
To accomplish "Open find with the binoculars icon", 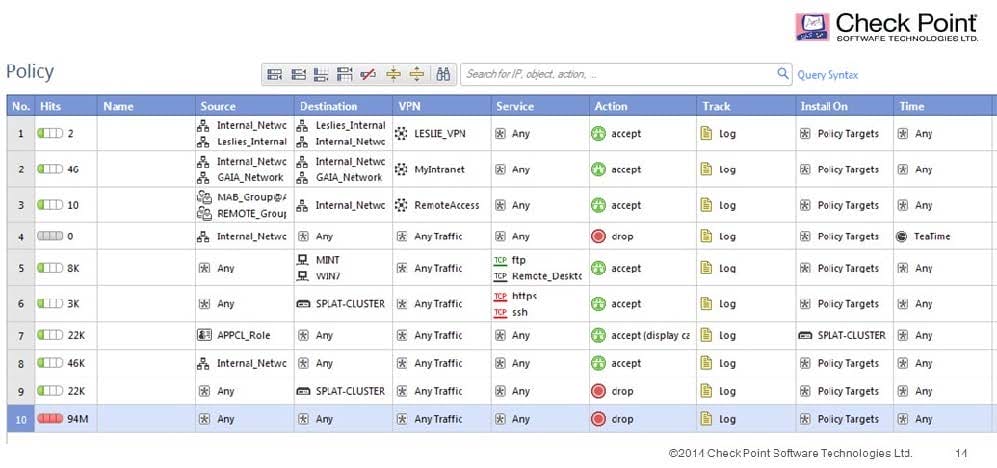I will click(443, 74).
